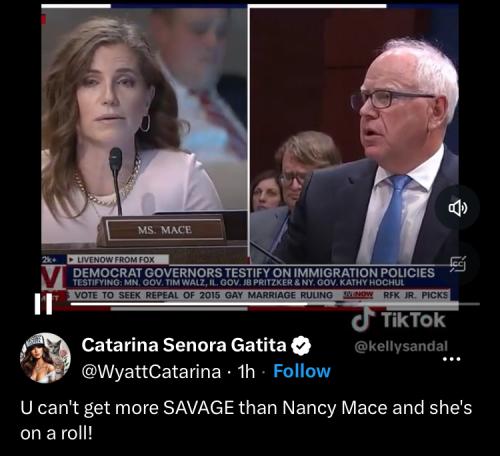The height and width of the screenshot is (456, 500).
Task: Mute the video with the speaker icon
Action: [x=458, y=208]
